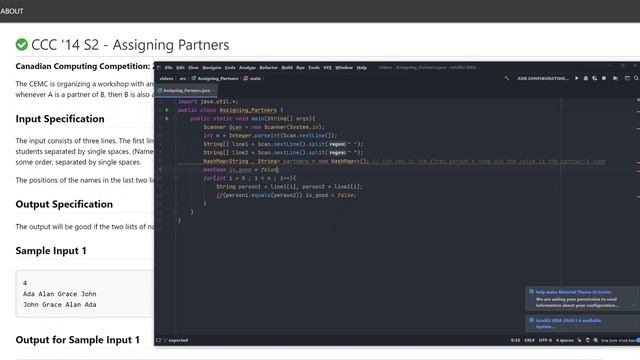Open the Code menu

[230, 68]
